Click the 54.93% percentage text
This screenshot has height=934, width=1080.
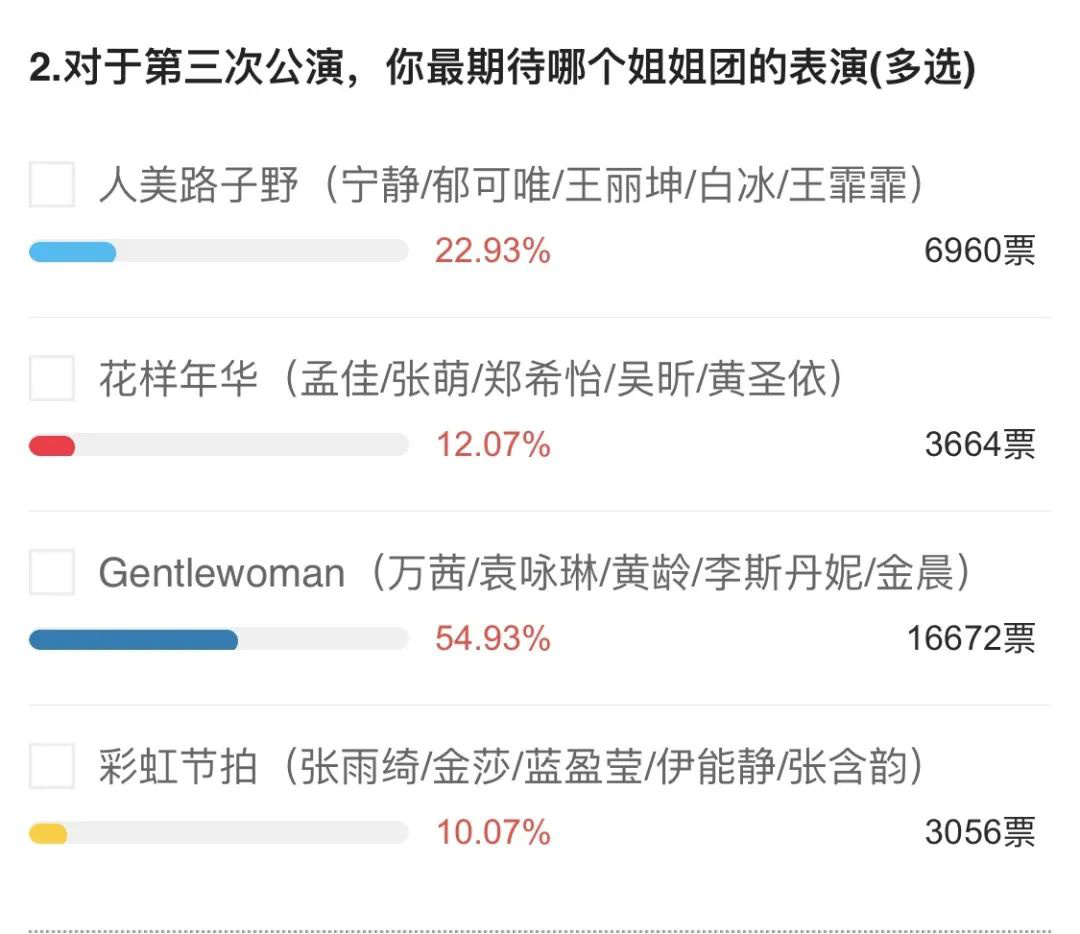pyautogui.click(x=492, y=639)
